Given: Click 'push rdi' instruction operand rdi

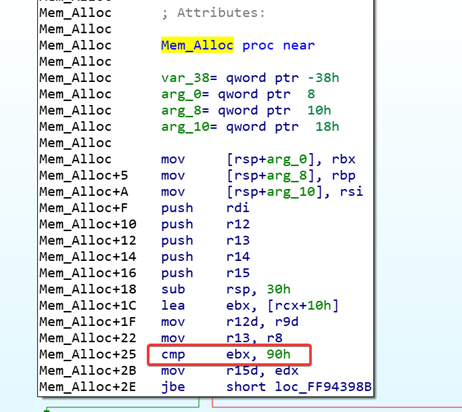Looking at the screenshot, I should point(238,208).
